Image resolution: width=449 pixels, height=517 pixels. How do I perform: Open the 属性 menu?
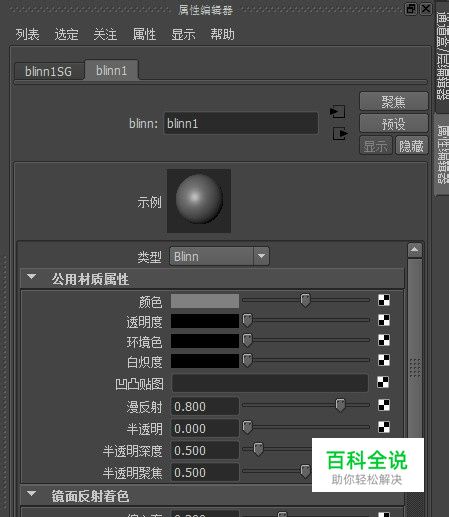144,34
